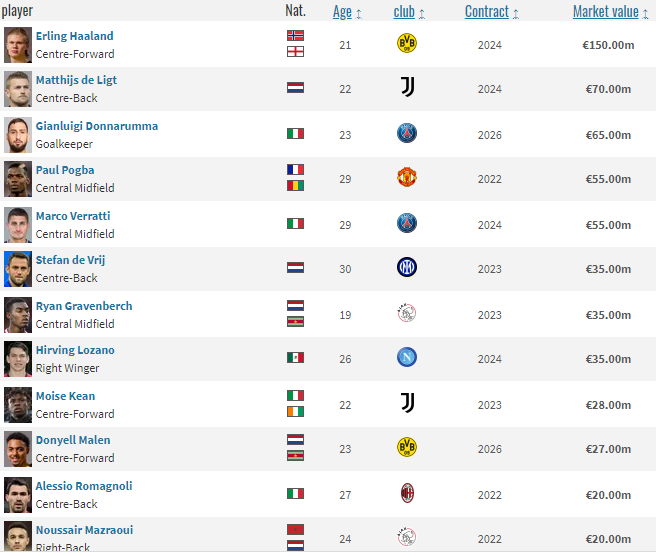Click AC Milan crest beside Romagnoli
The width and height of the screenshot is (656, 556).
pyautogui.click(x=406, y=493)
